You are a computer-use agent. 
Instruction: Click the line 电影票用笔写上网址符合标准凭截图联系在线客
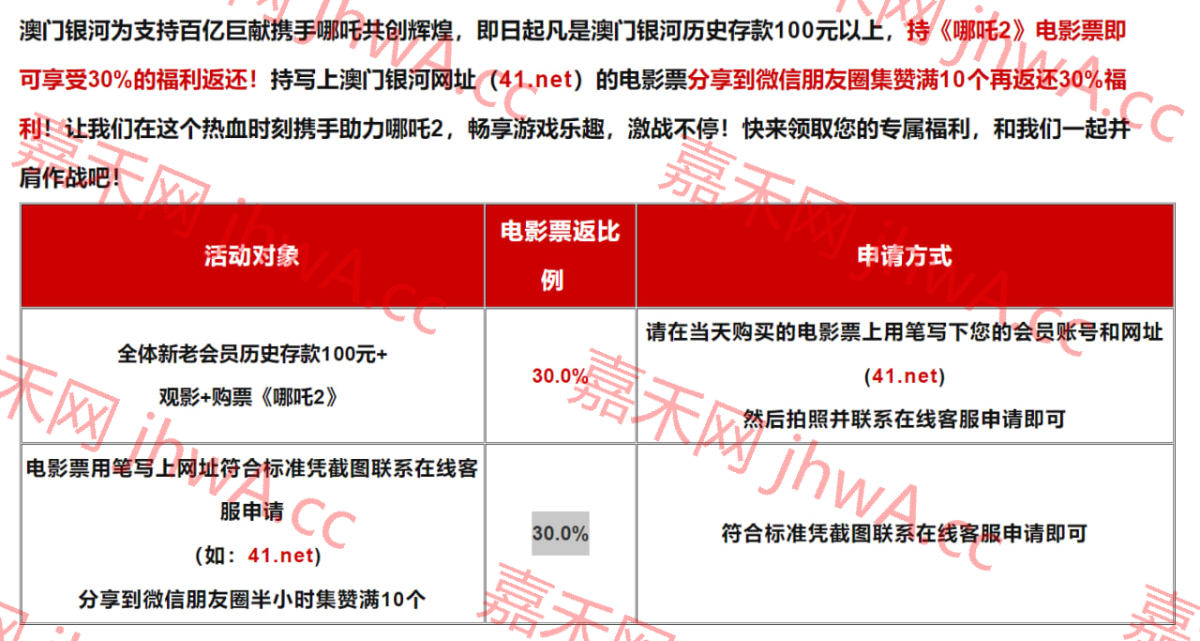point(252,469)
